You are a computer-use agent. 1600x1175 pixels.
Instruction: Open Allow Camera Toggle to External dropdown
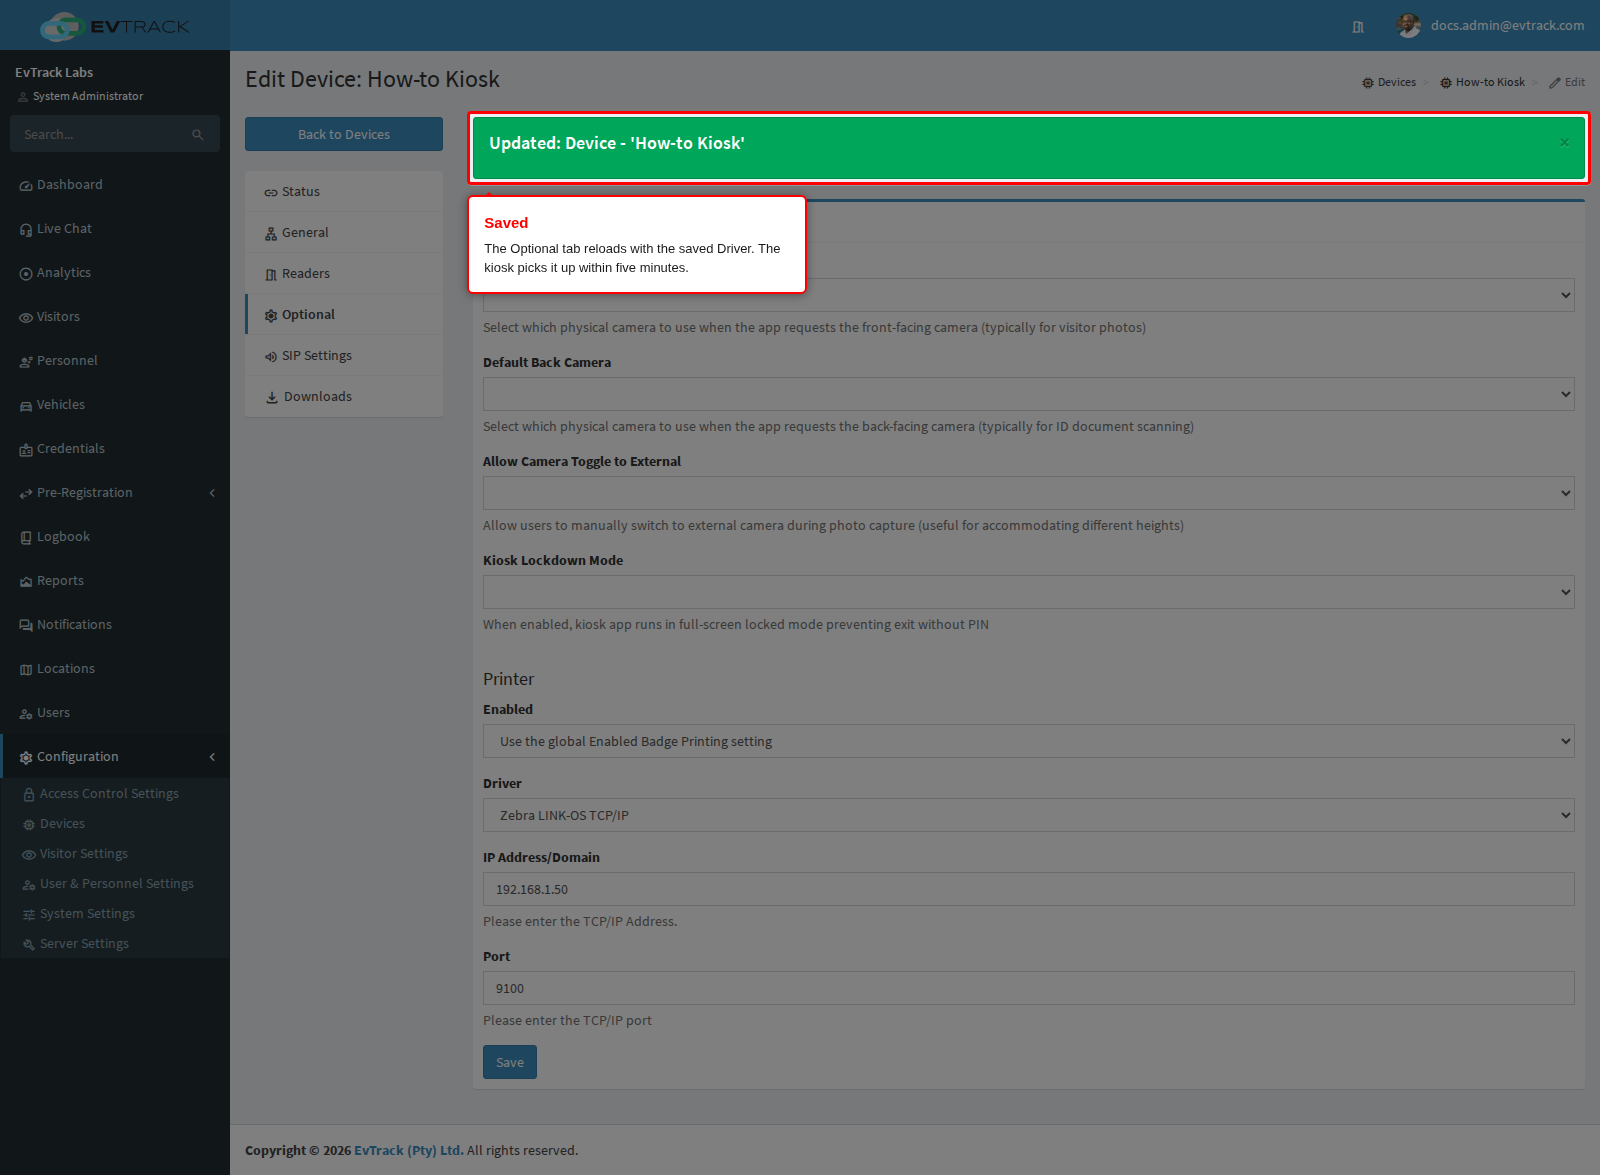click(x=1028, y=493)
